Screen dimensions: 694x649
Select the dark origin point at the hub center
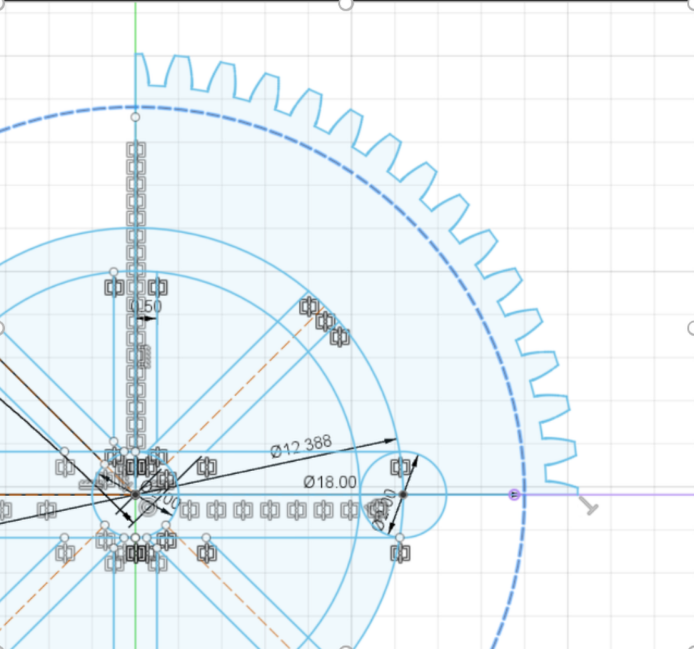(135, 494)
